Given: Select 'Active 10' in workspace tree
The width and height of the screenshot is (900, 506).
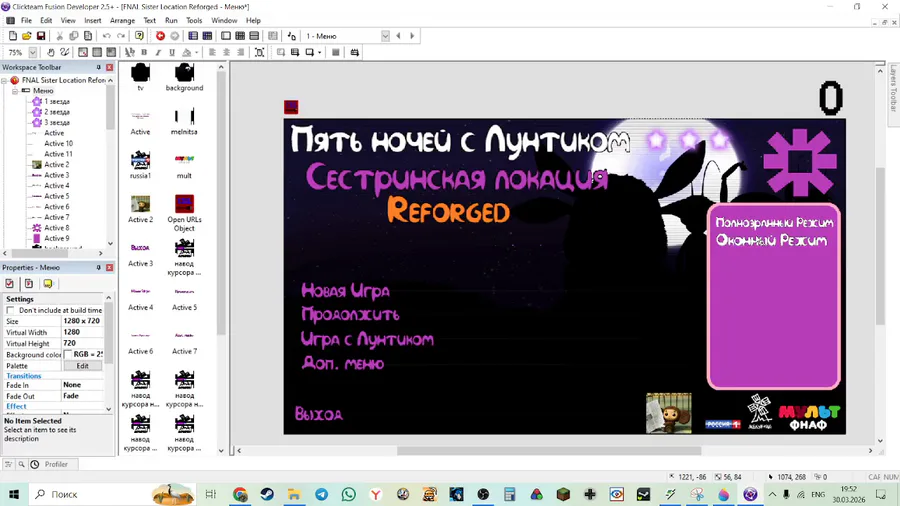Looking at the screenshot, I should tap(59, 143).
